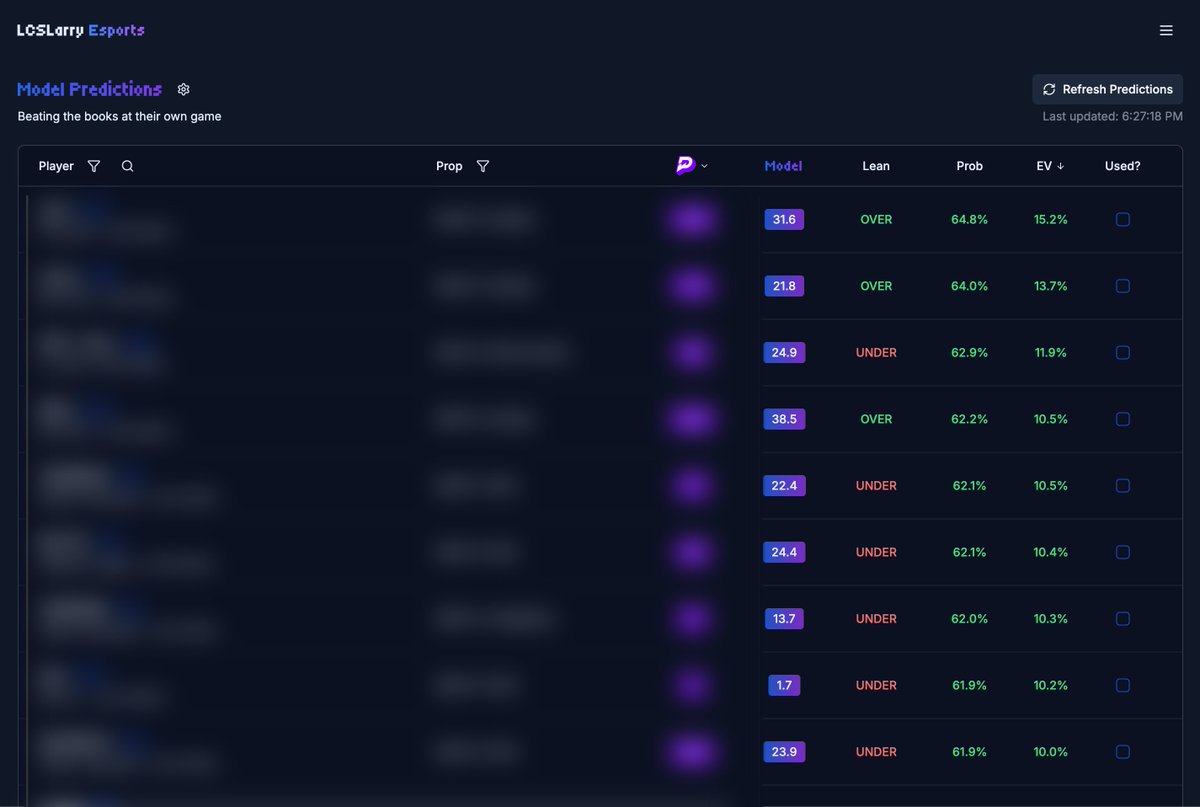The image size is (1200, 807).
Task: Click OVER lean in 31.6 row
Action: pyautogui.click(x=876, y=219)
